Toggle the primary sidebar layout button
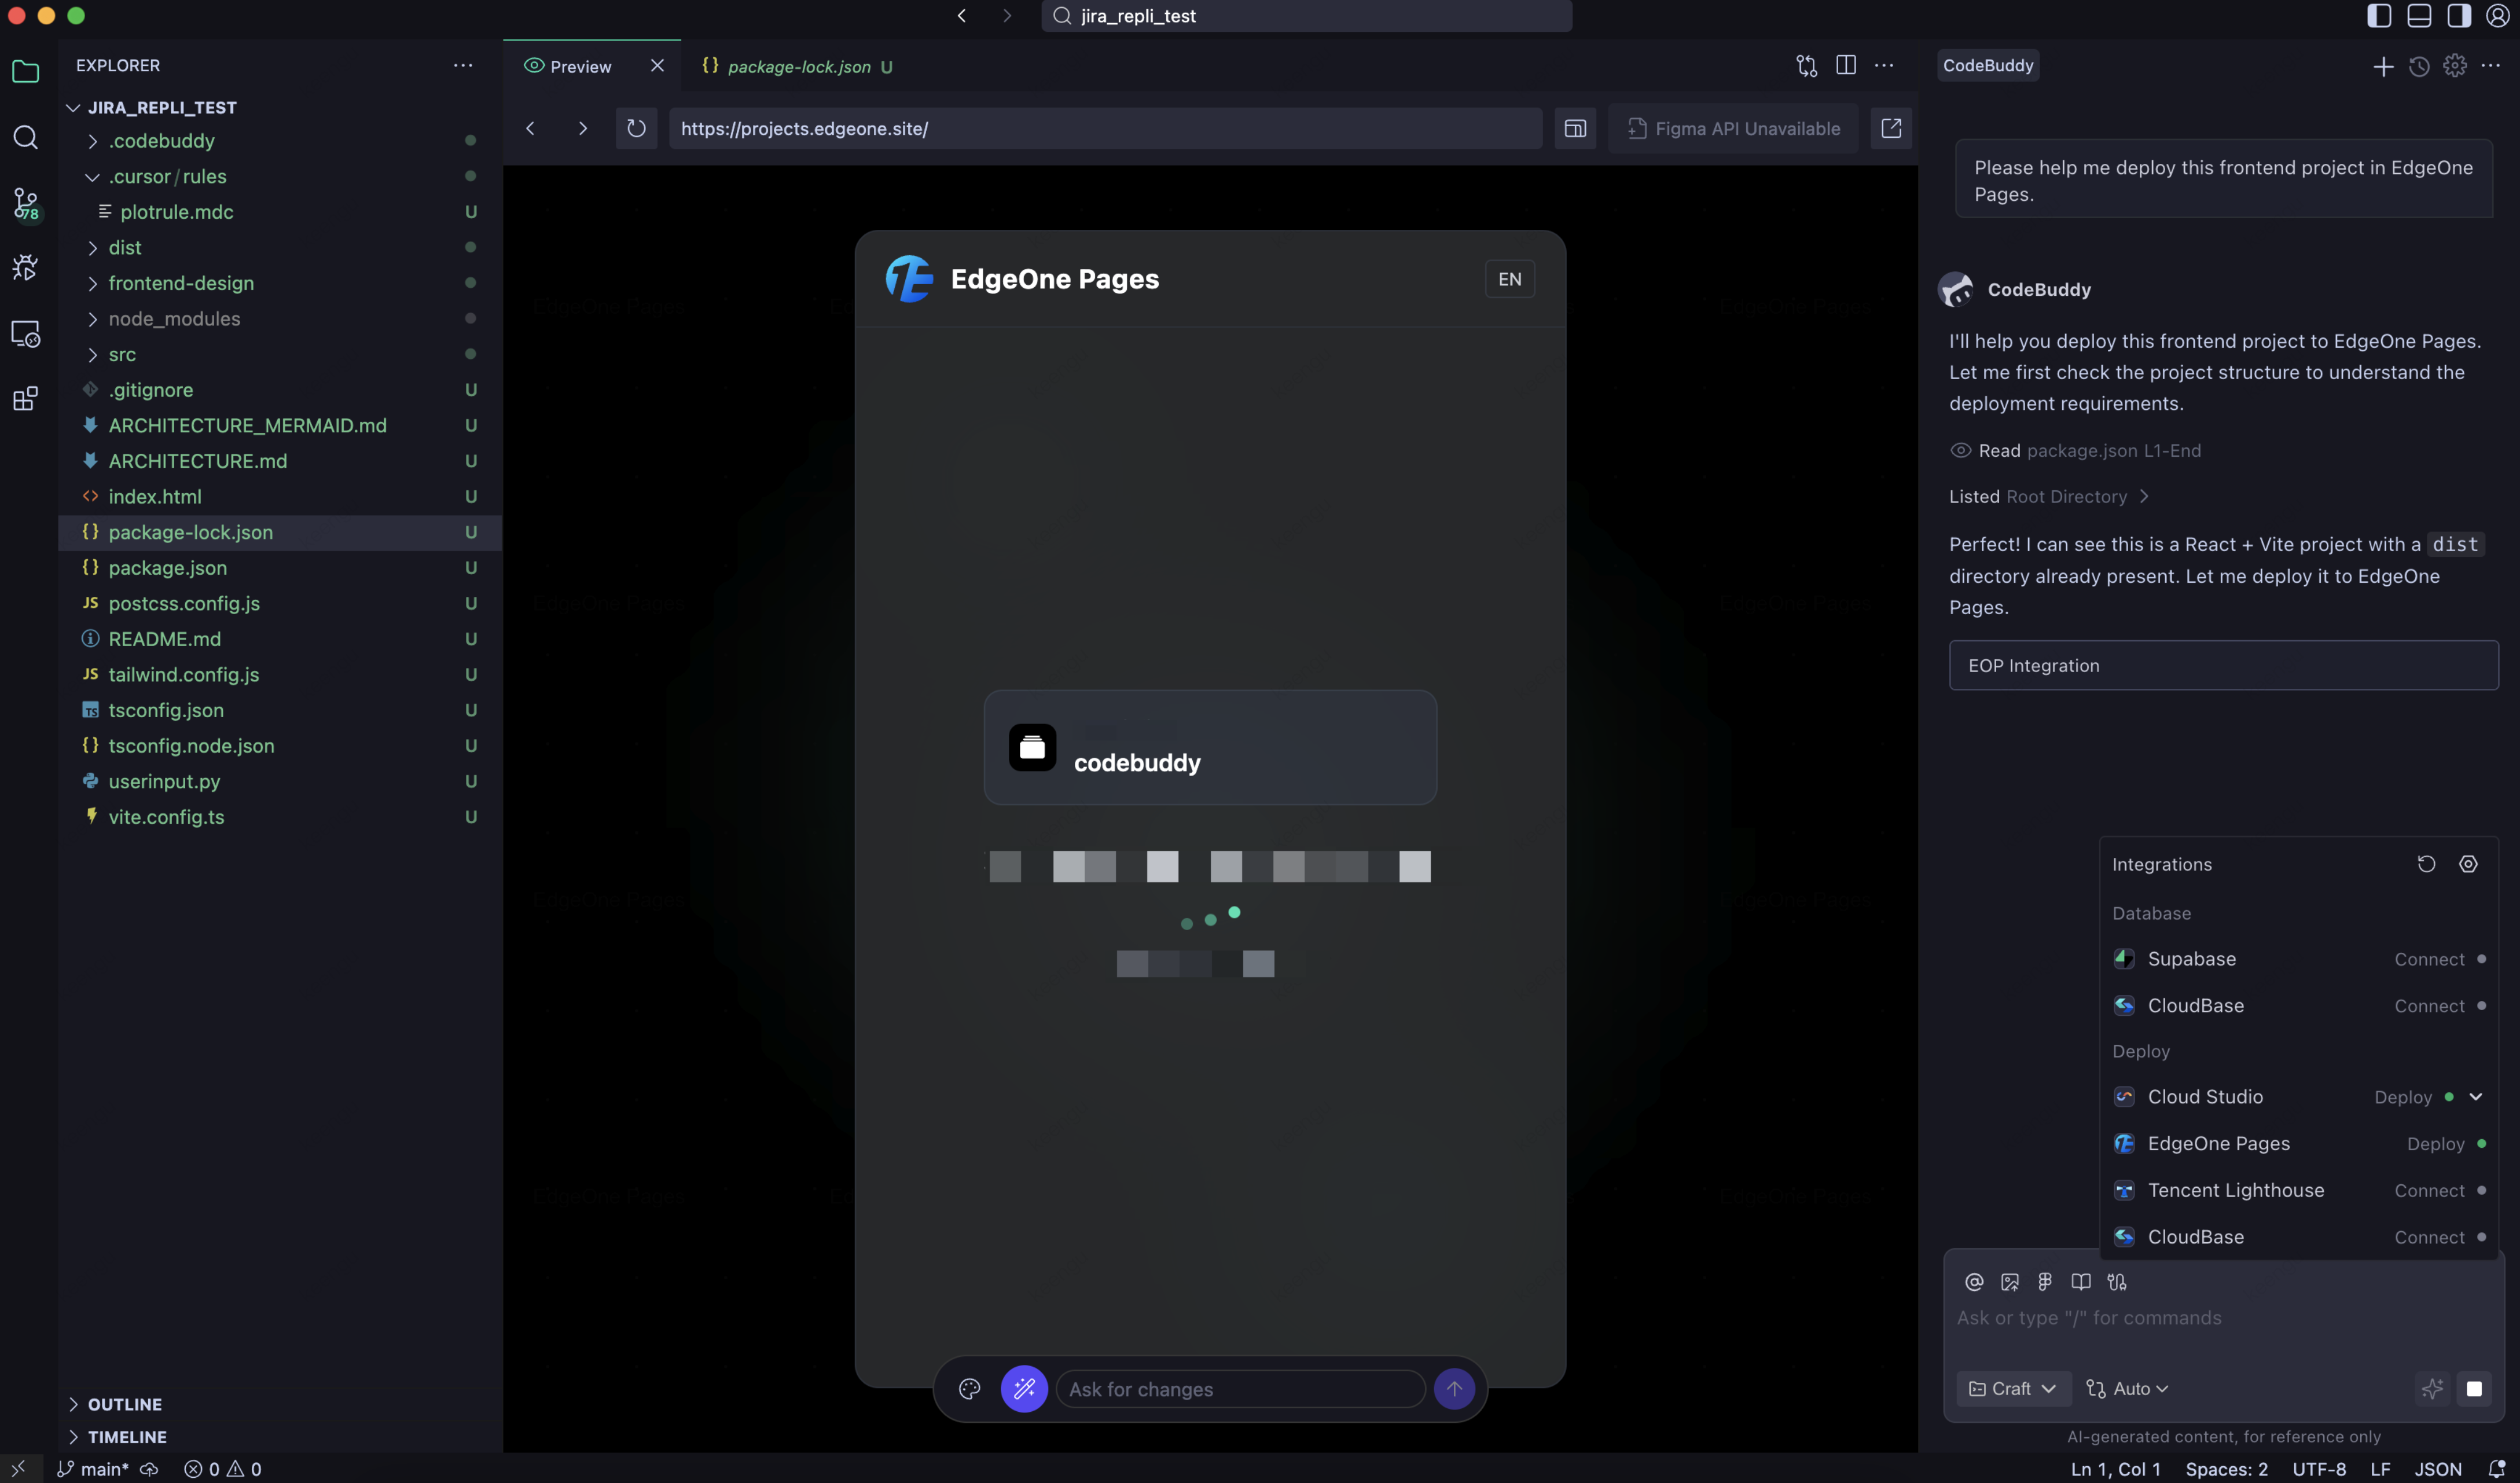This screenshot has width=2520, height=1483. [x=2378, y=16]
